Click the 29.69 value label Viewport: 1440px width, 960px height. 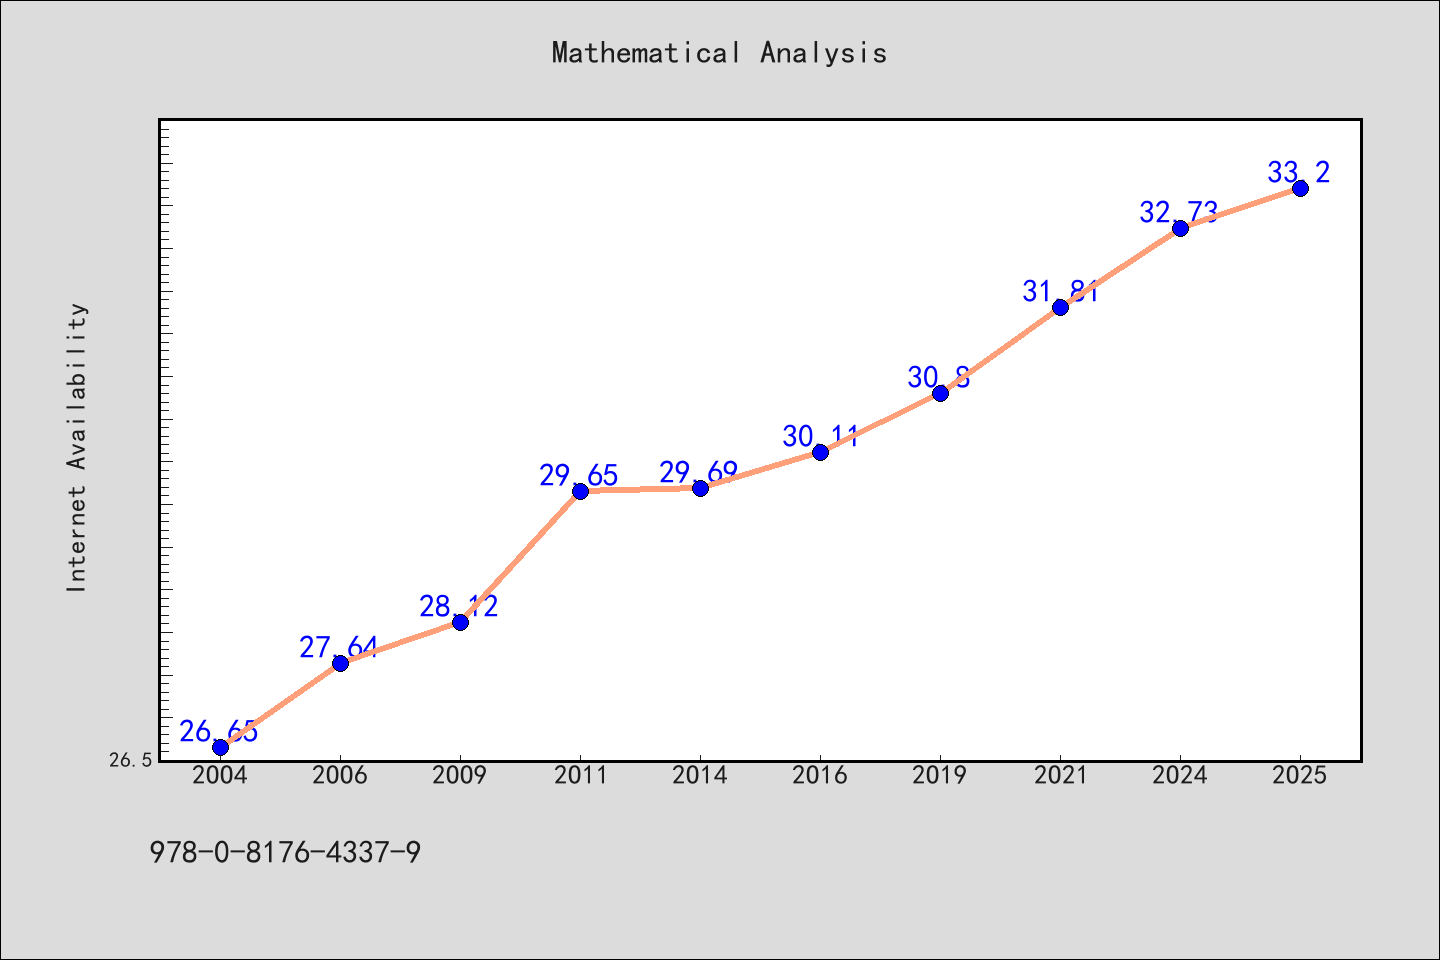click(699, 472)
